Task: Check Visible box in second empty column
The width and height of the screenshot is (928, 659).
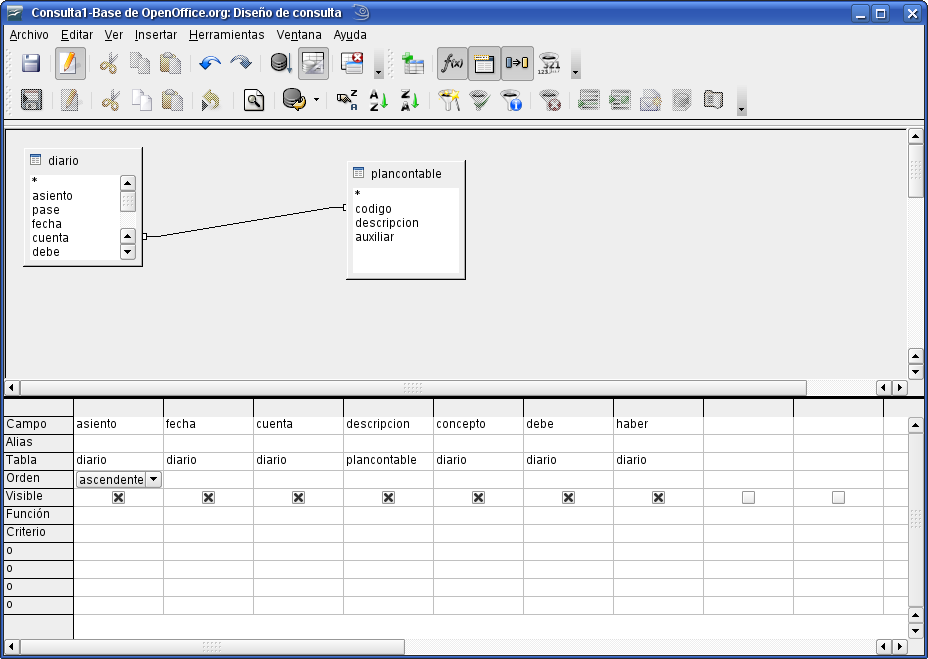Action: [x=838, y=497]
